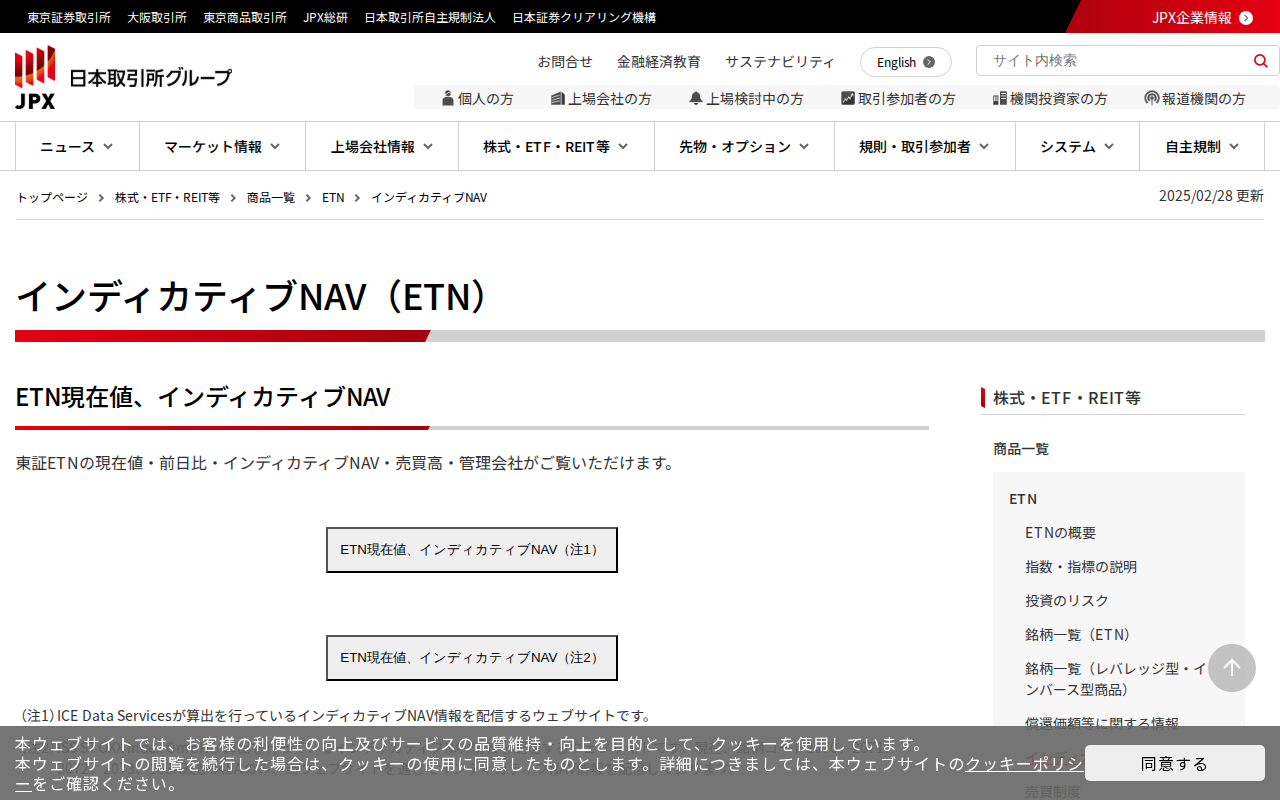
Task: Click the scroll-to-top arrow button
Action: [x=1232, y=668]
